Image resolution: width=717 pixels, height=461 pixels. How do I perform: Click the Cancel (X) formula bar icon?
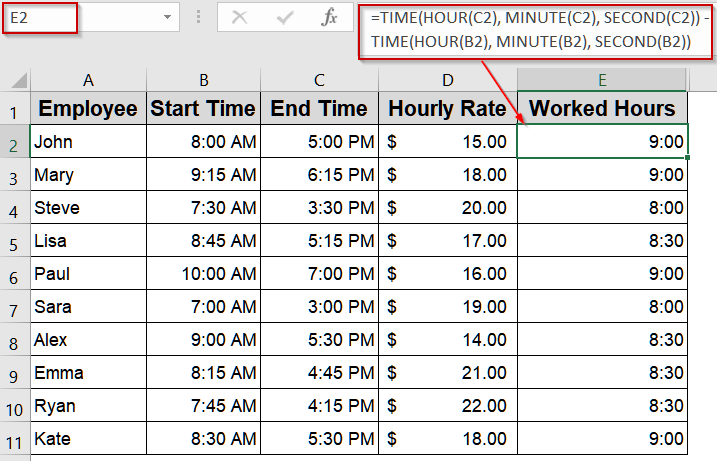tap(240, 18)
